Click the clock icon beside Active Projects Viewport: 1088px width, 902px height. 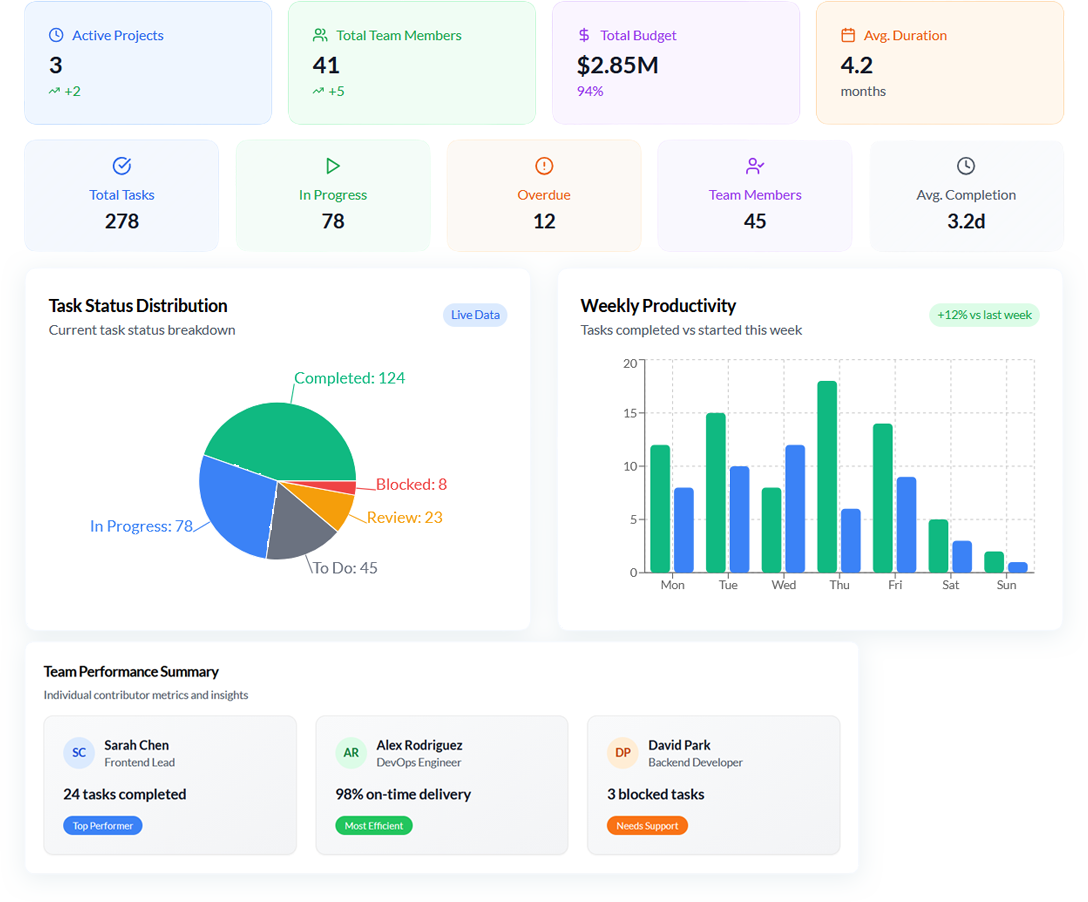point(56,35)
